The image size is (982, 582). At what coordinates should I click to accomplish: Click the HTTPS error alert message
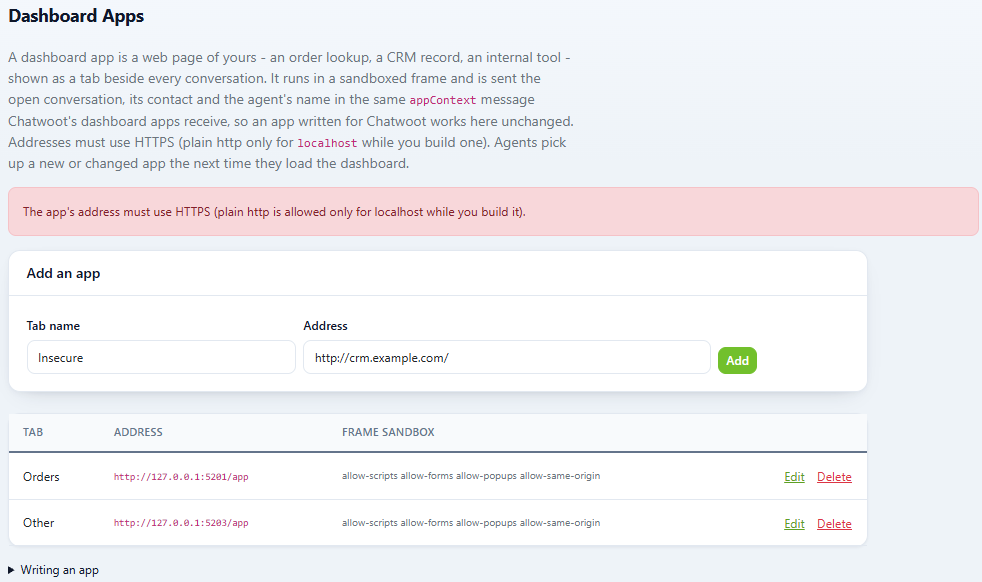point(493,212)
